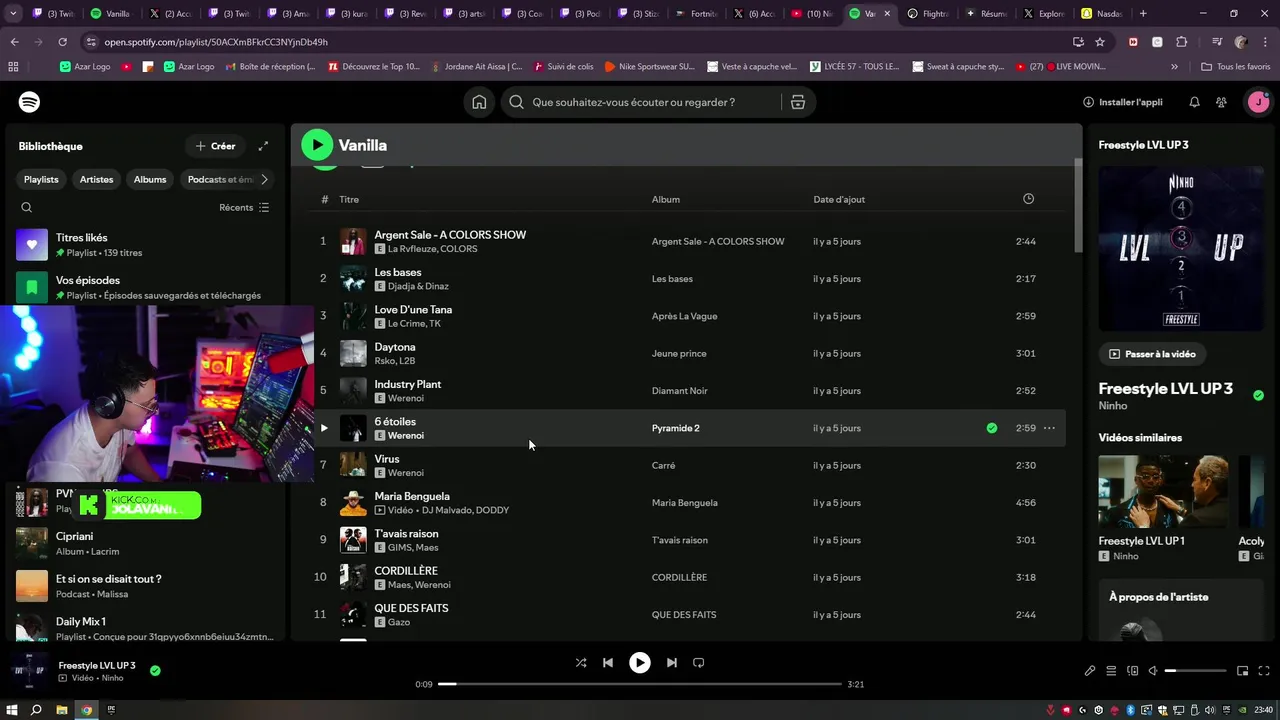This screenshot has height=720, width=1280.
Task: Open Windows system volume tray icon
Action: (1209, 710)
